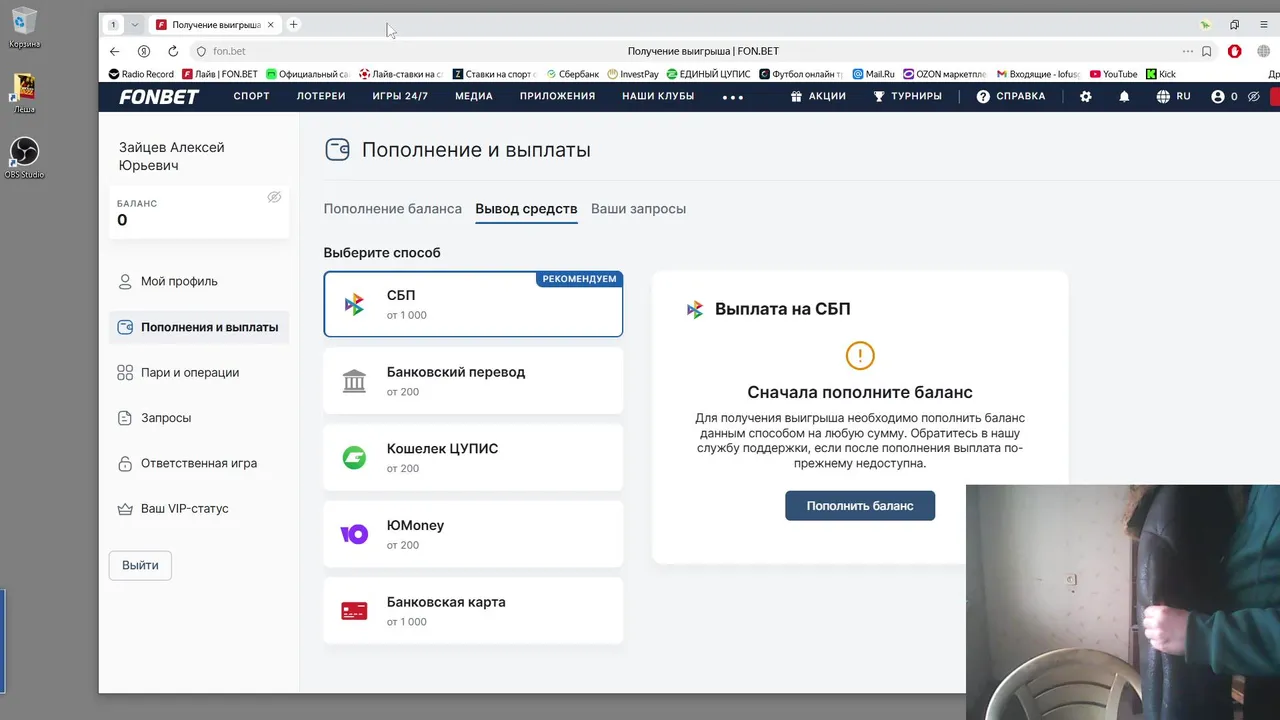Toggle balance visibility eye in sidebar
1280x720 pixels.
pos(274,197)
